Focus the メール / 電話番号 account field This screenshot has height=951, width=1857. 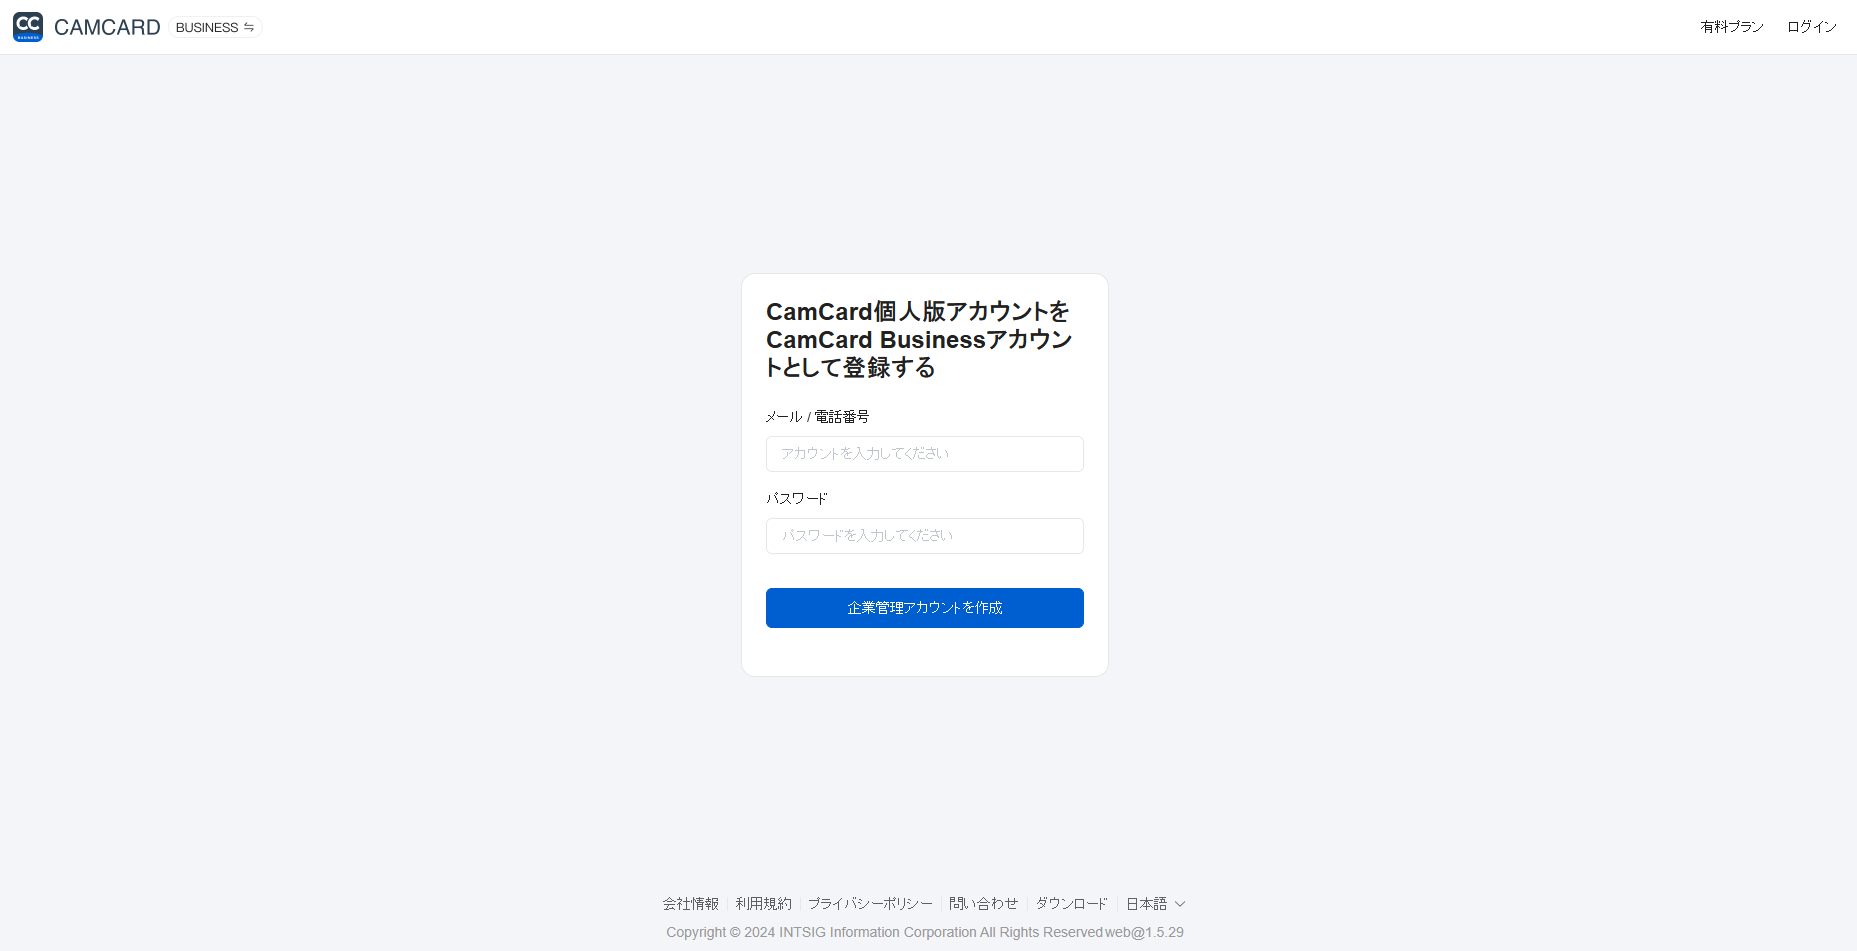point(925,454)
